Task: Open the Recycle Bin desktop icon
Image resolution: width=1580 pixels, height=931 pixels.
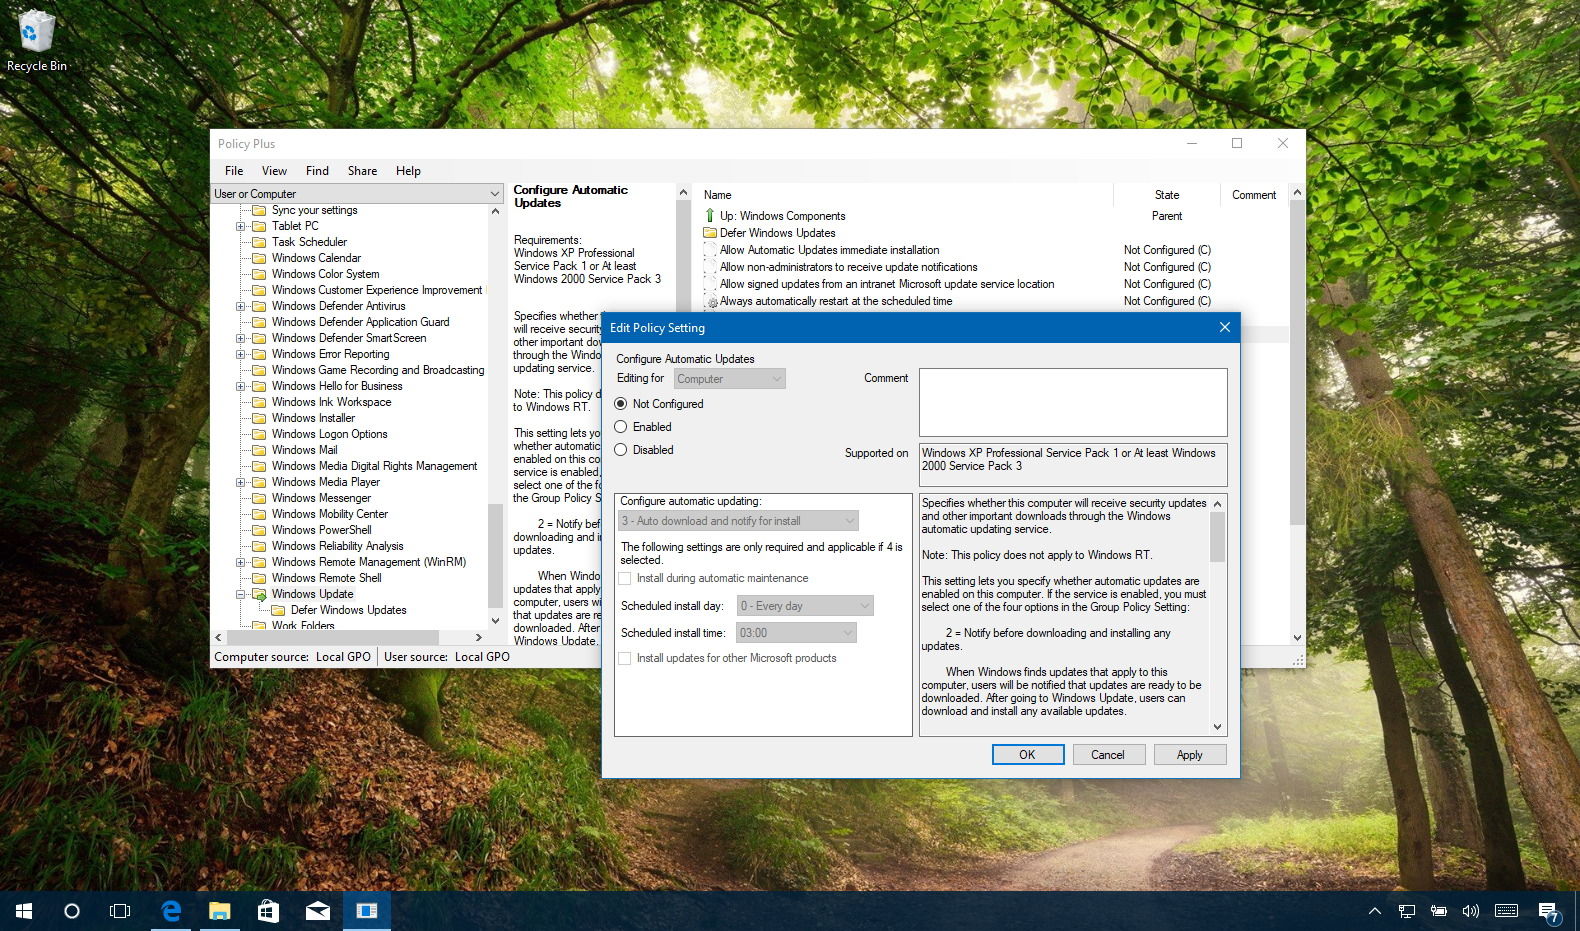Action: point(36,40)
